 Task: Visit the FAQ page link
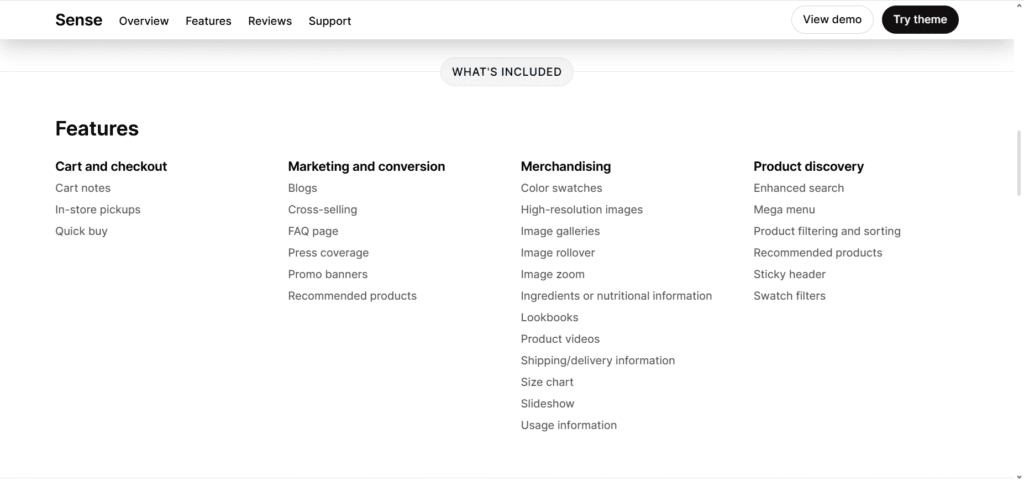(x=313, y=231)
